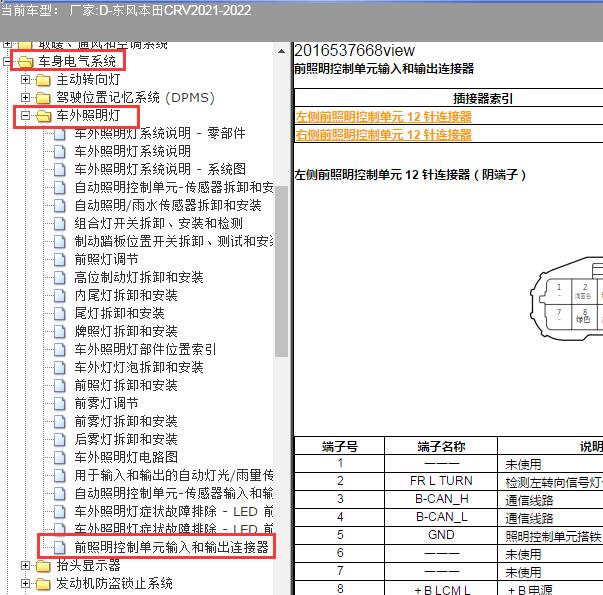
Task: Click the connector pinout diagram image
Action: point(566,298)
